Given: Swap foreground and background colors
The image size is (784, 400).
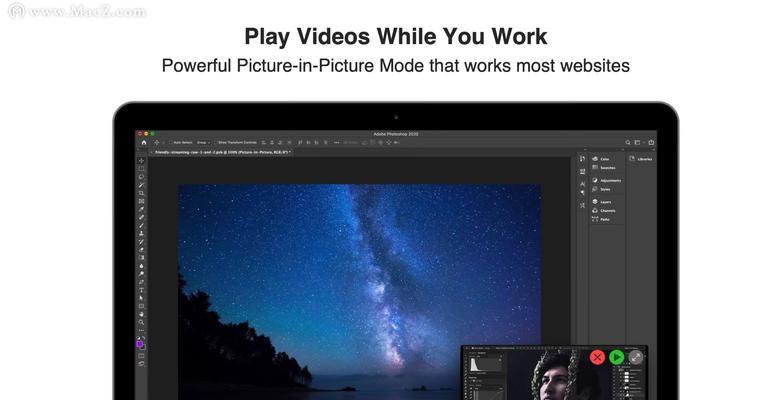Looking at the screenshot, I should click(x=144, y=338).
